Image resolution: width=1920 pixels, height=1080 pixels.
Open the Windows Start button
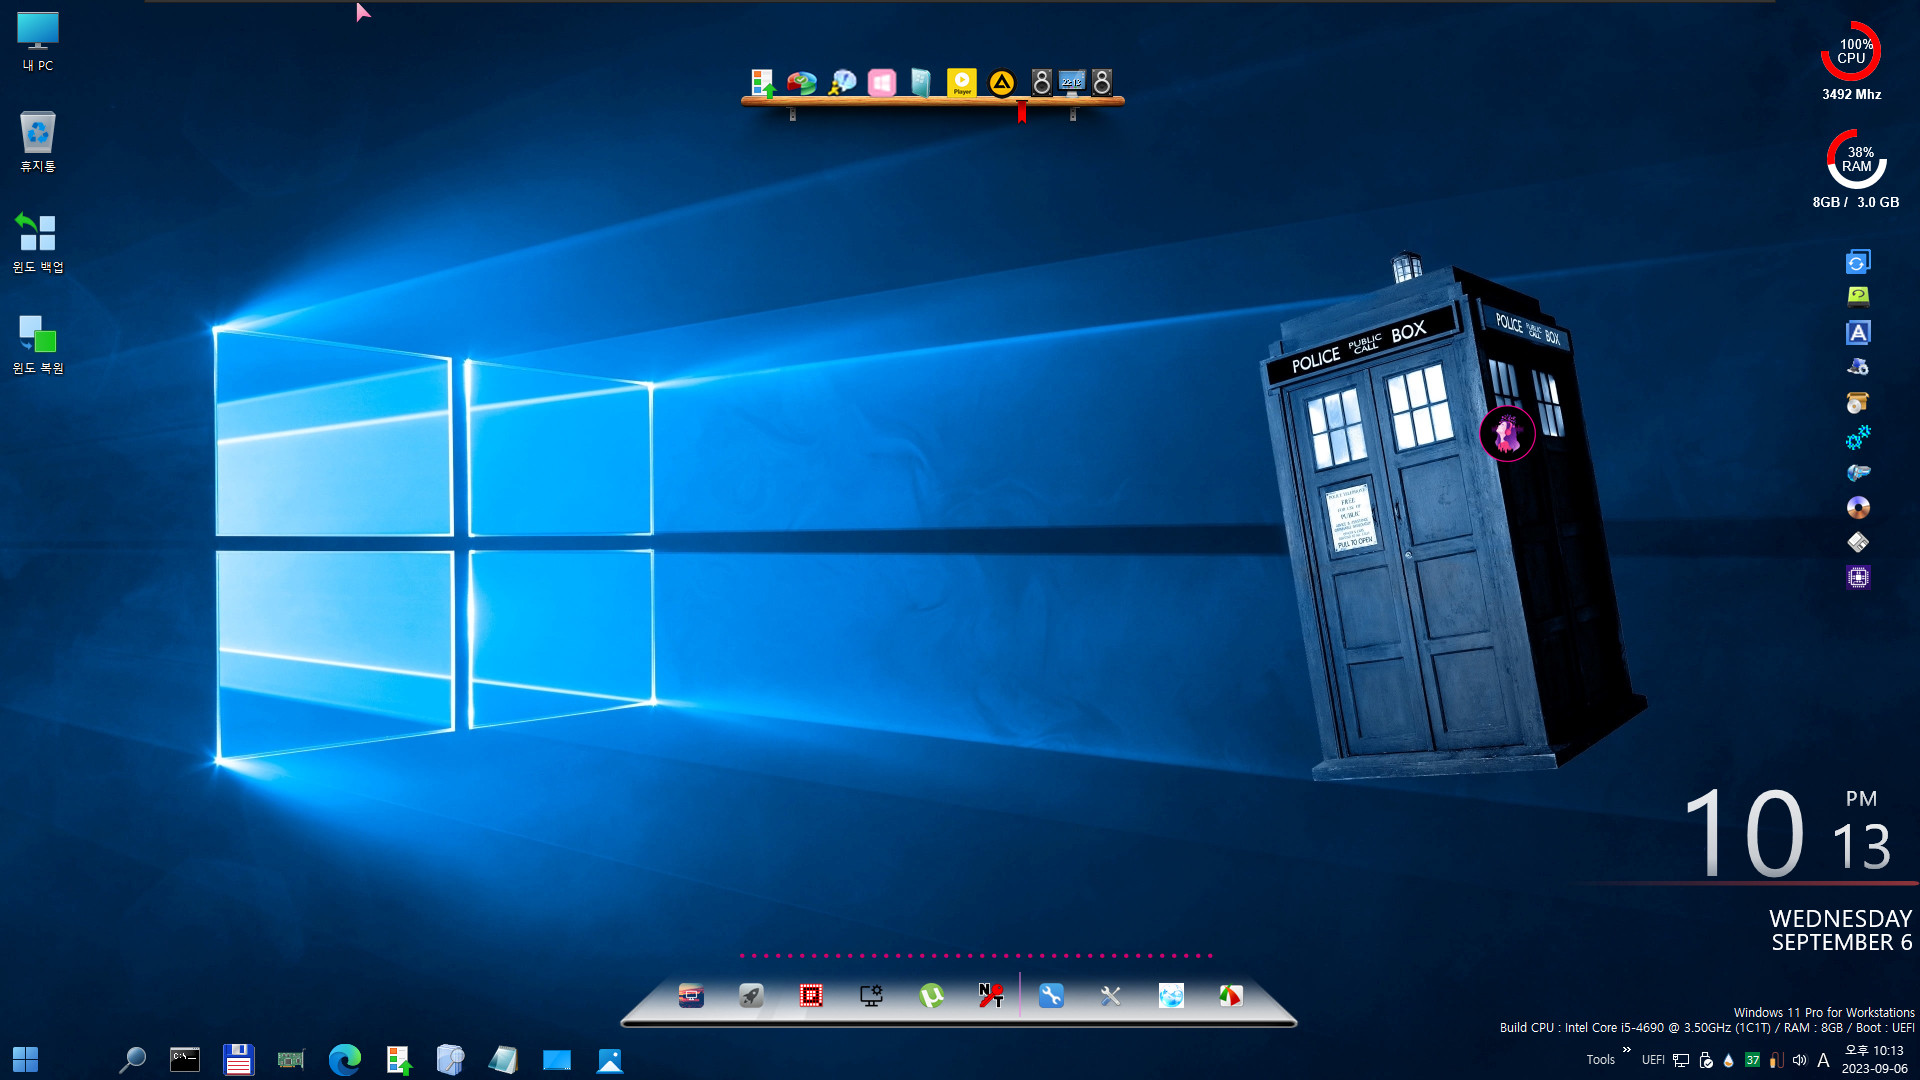pyautogui.click(x=25, y=1060)
